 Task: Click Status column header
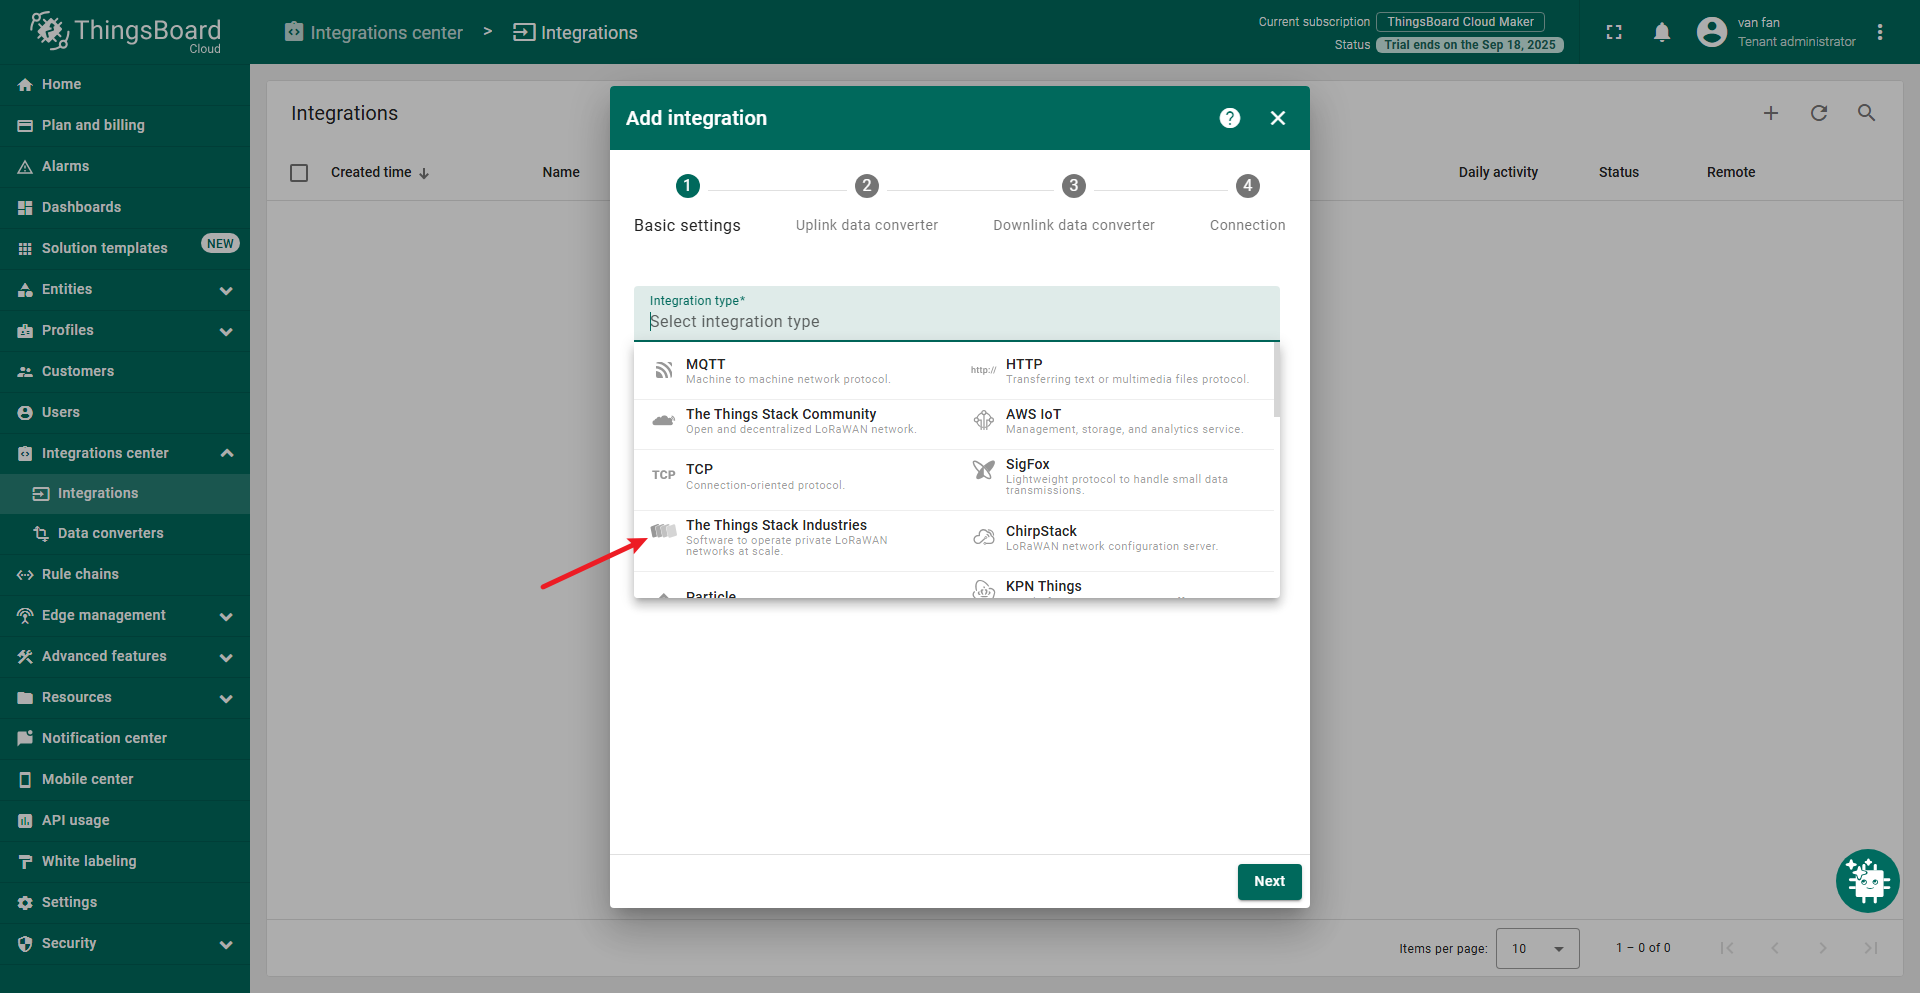tap(1618, 172)
